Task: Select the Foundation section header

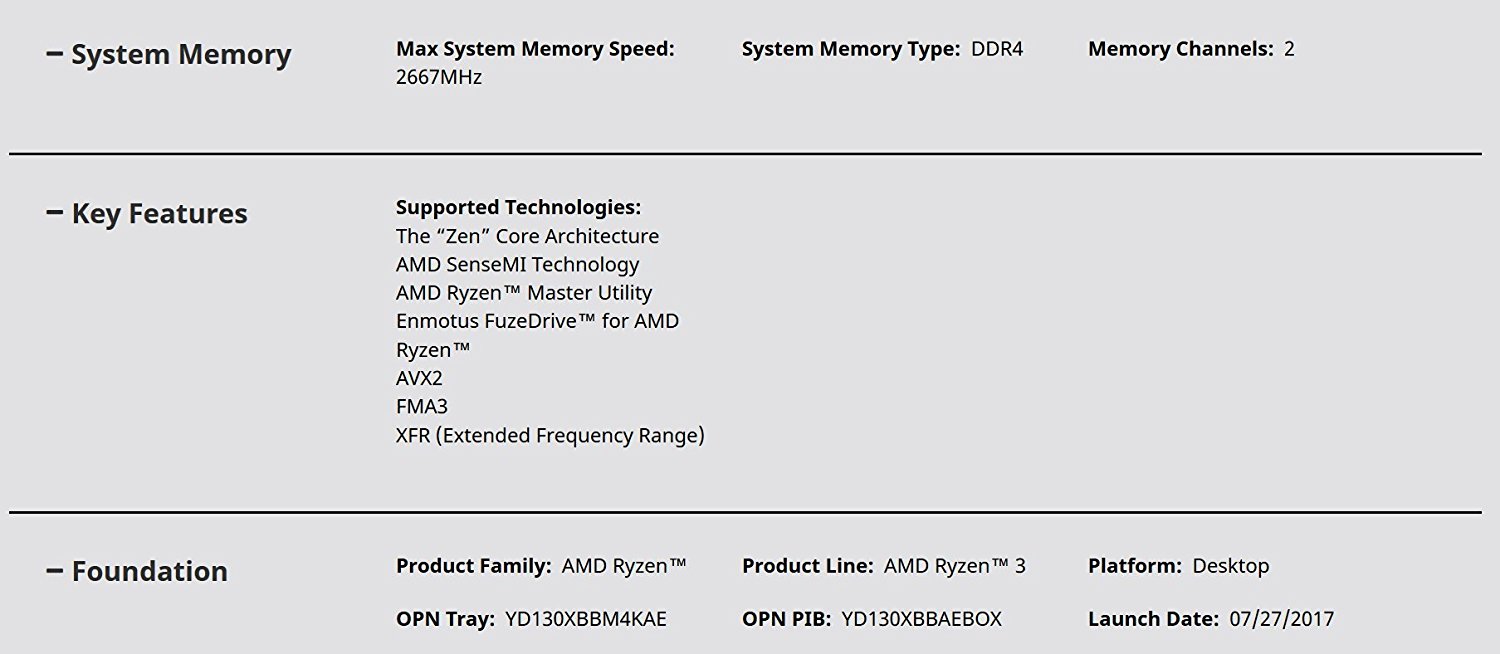Action: tap(148, 572)
